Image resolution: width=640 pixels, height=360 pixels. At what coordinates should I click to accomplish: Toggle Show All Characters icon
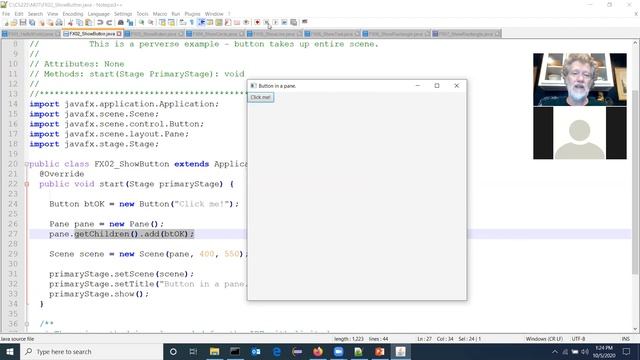click(191, 22)
